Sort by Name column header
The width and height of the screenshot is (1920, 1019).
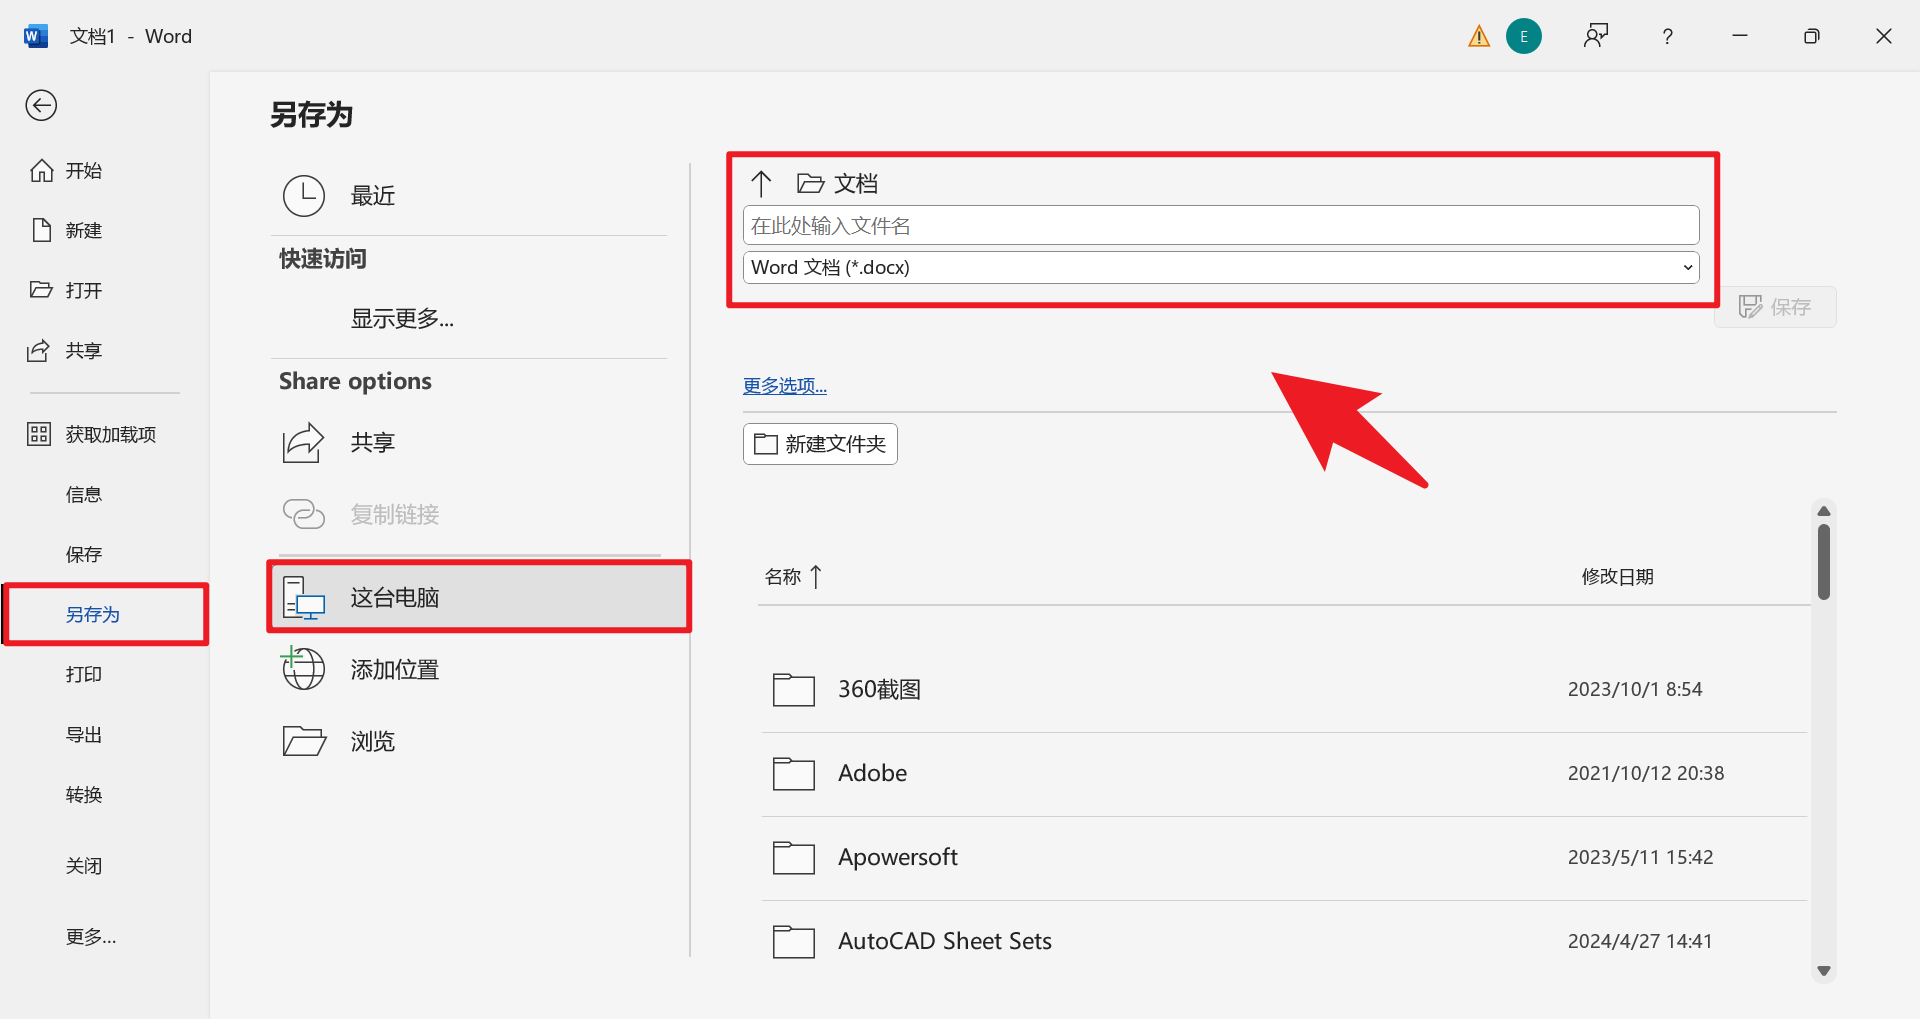tap(783, 577)
